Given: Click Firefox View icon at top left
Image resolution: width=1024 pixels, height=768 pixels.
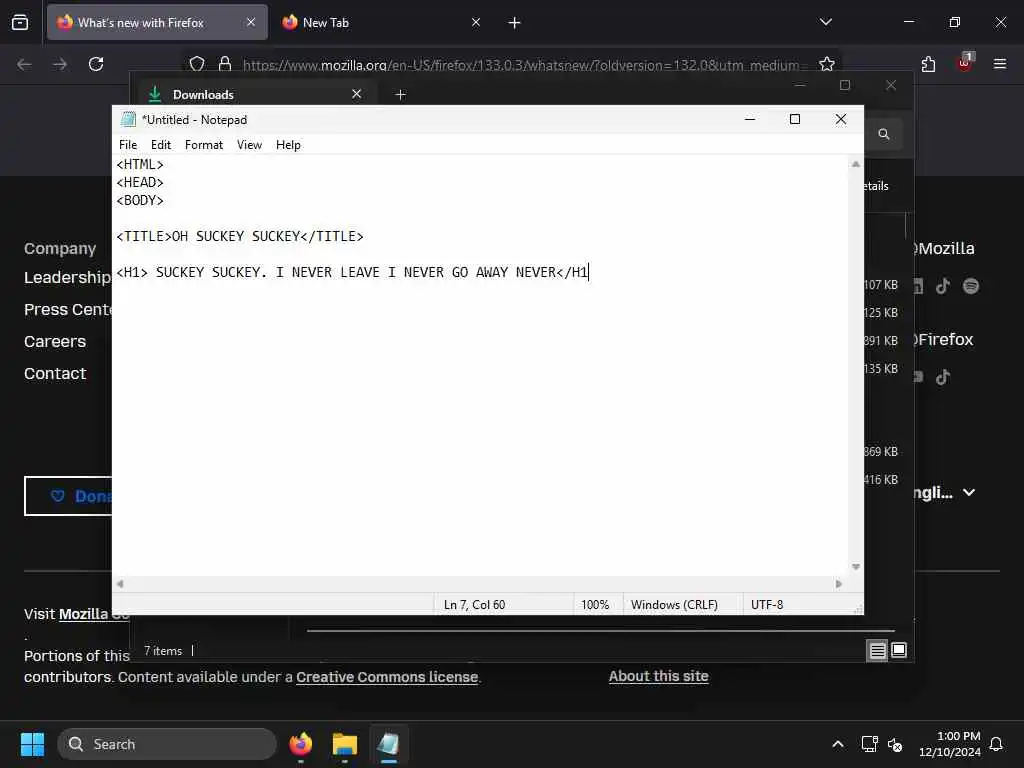Looking at the screenshot, I should 20,22.
